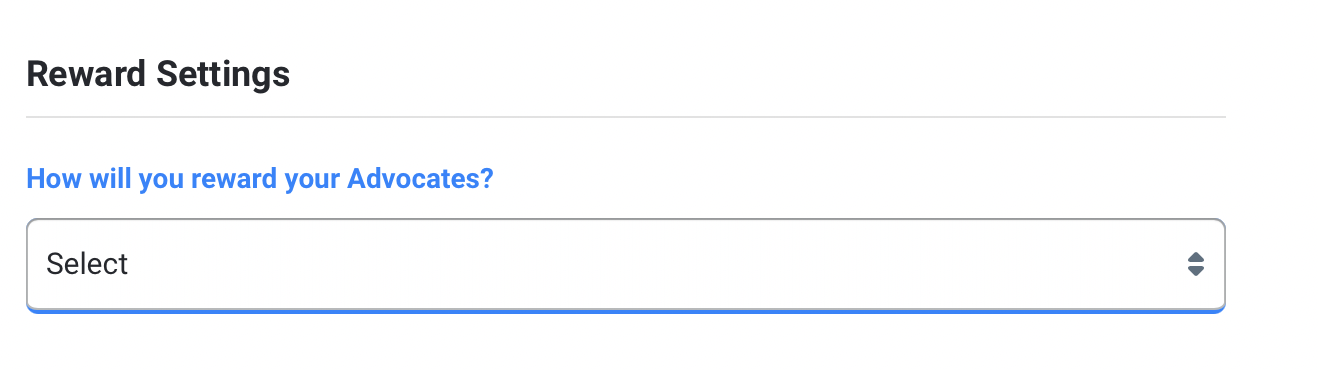Click the grey divider under Reward Settings
The image size is (1318, 370).
coord(625,117)
